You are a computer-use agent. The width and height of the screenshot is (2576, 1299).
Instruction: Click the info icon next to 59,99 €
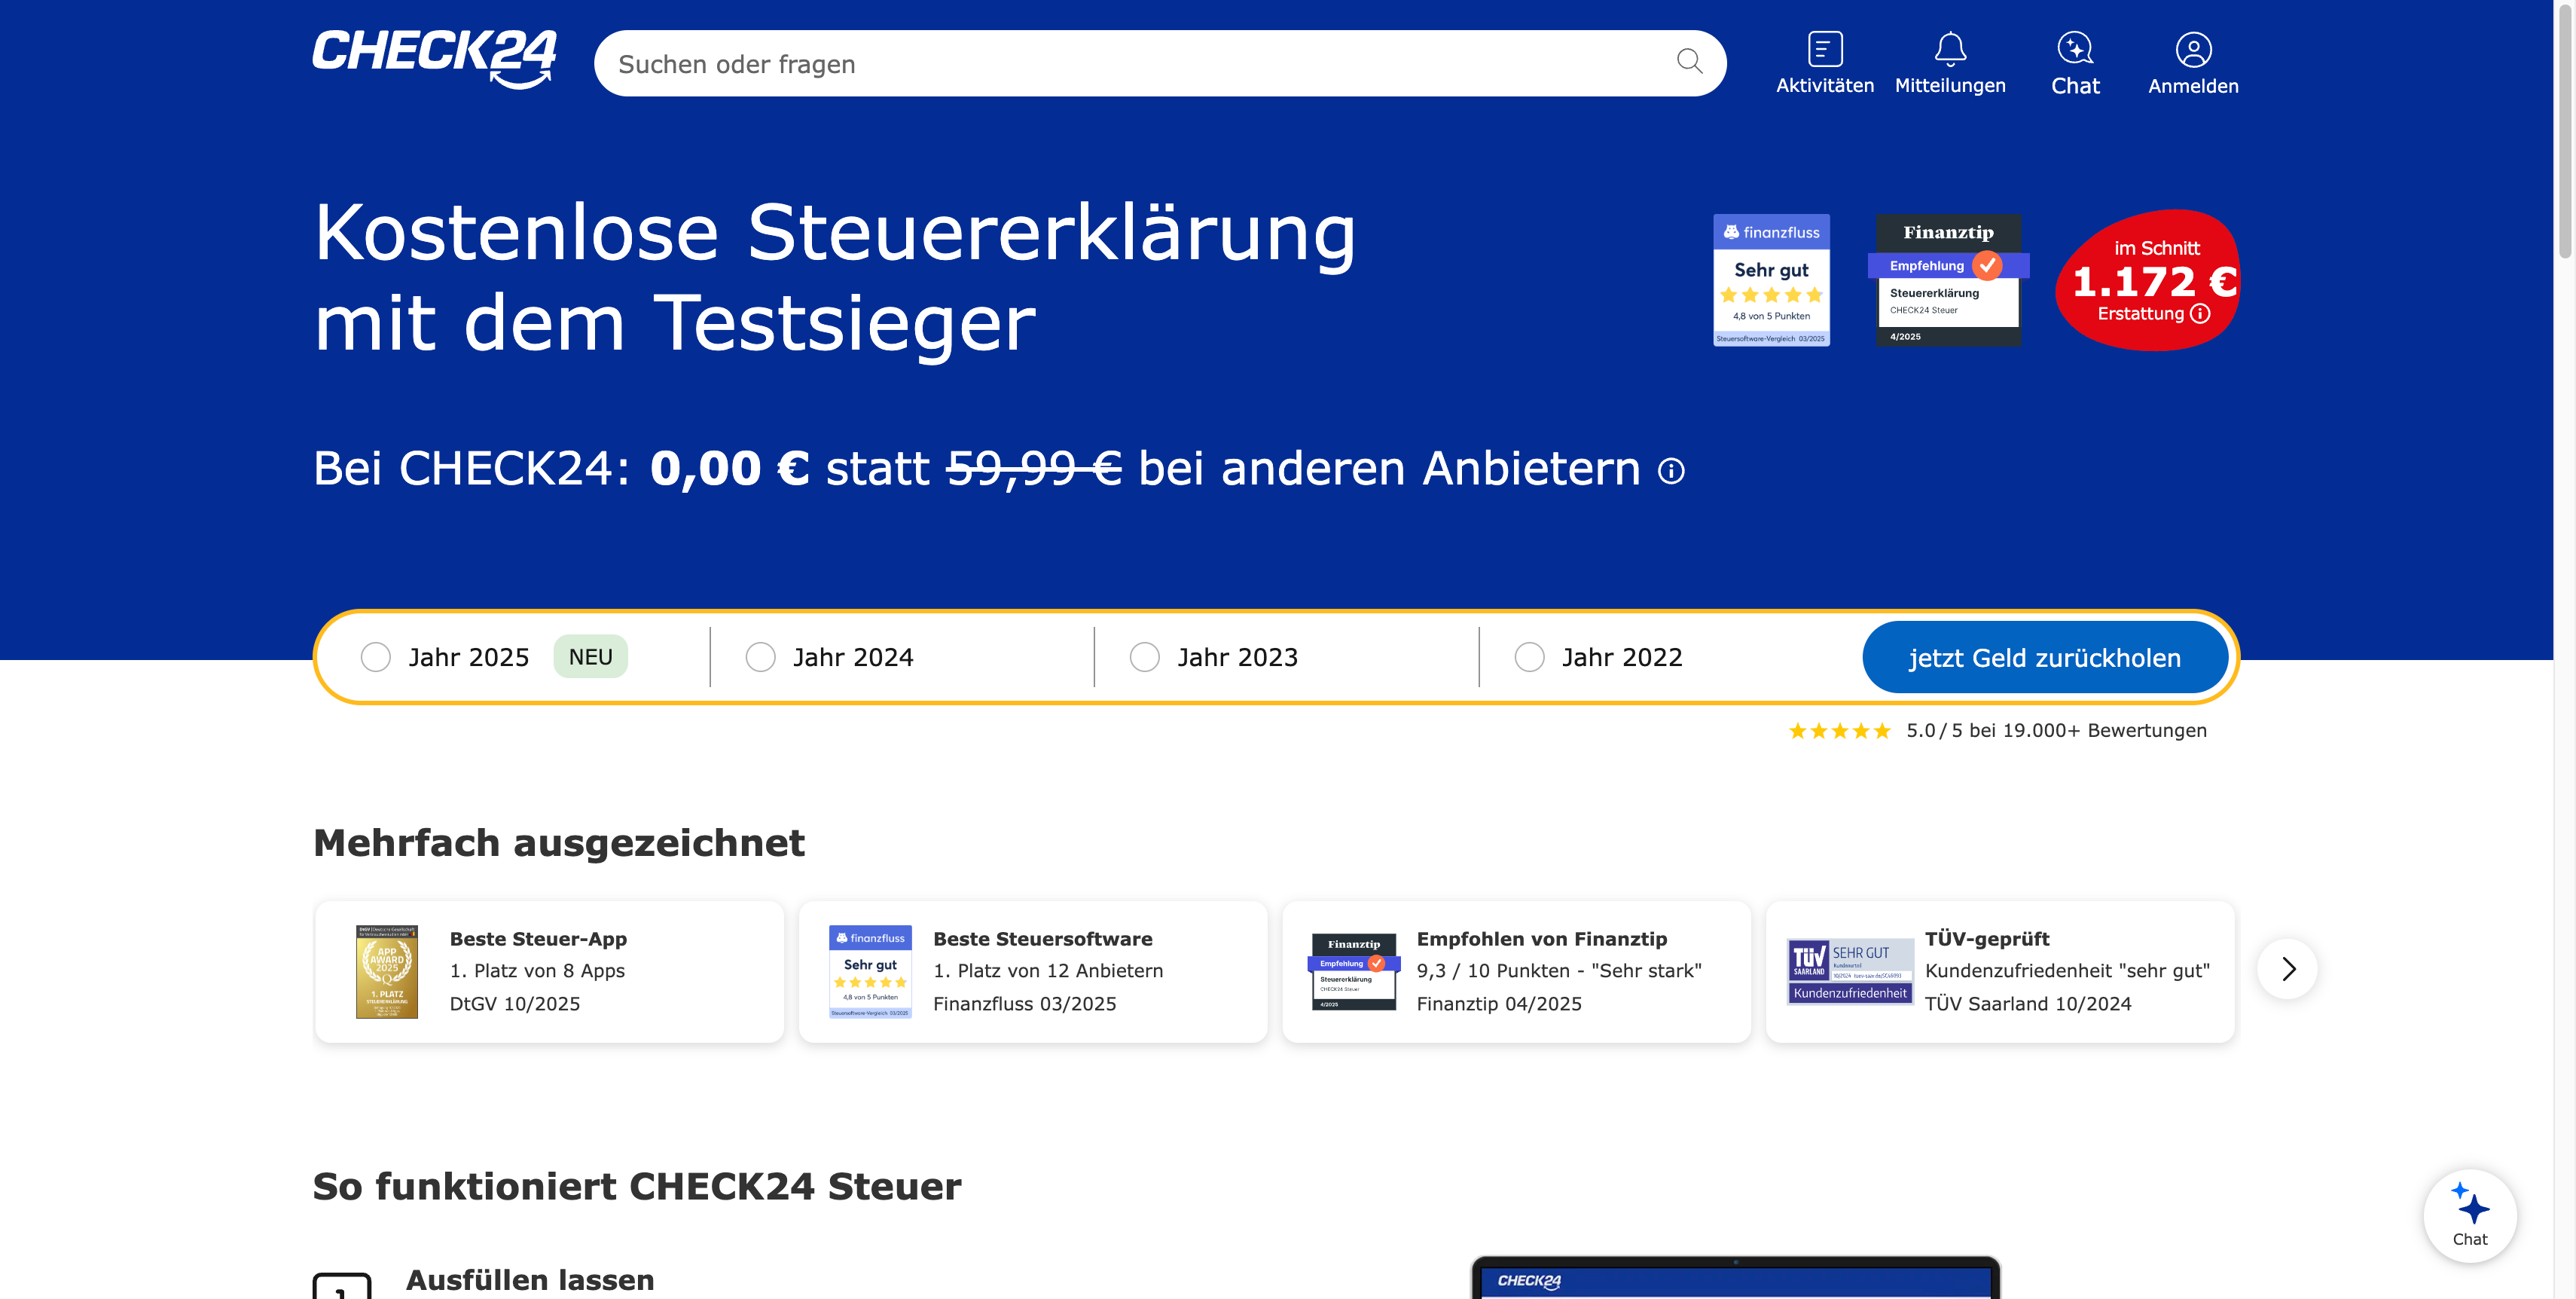[1669, 470]
